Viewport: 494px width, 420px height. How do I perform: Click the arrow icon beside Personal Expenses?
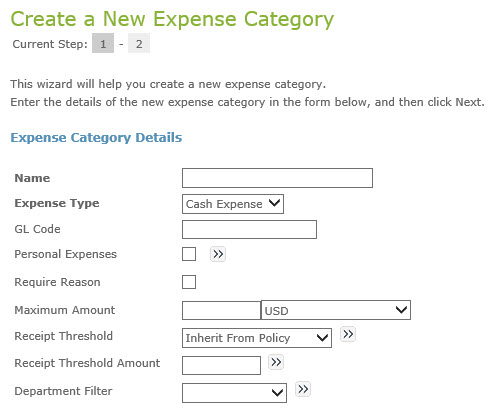pos(218,254)
